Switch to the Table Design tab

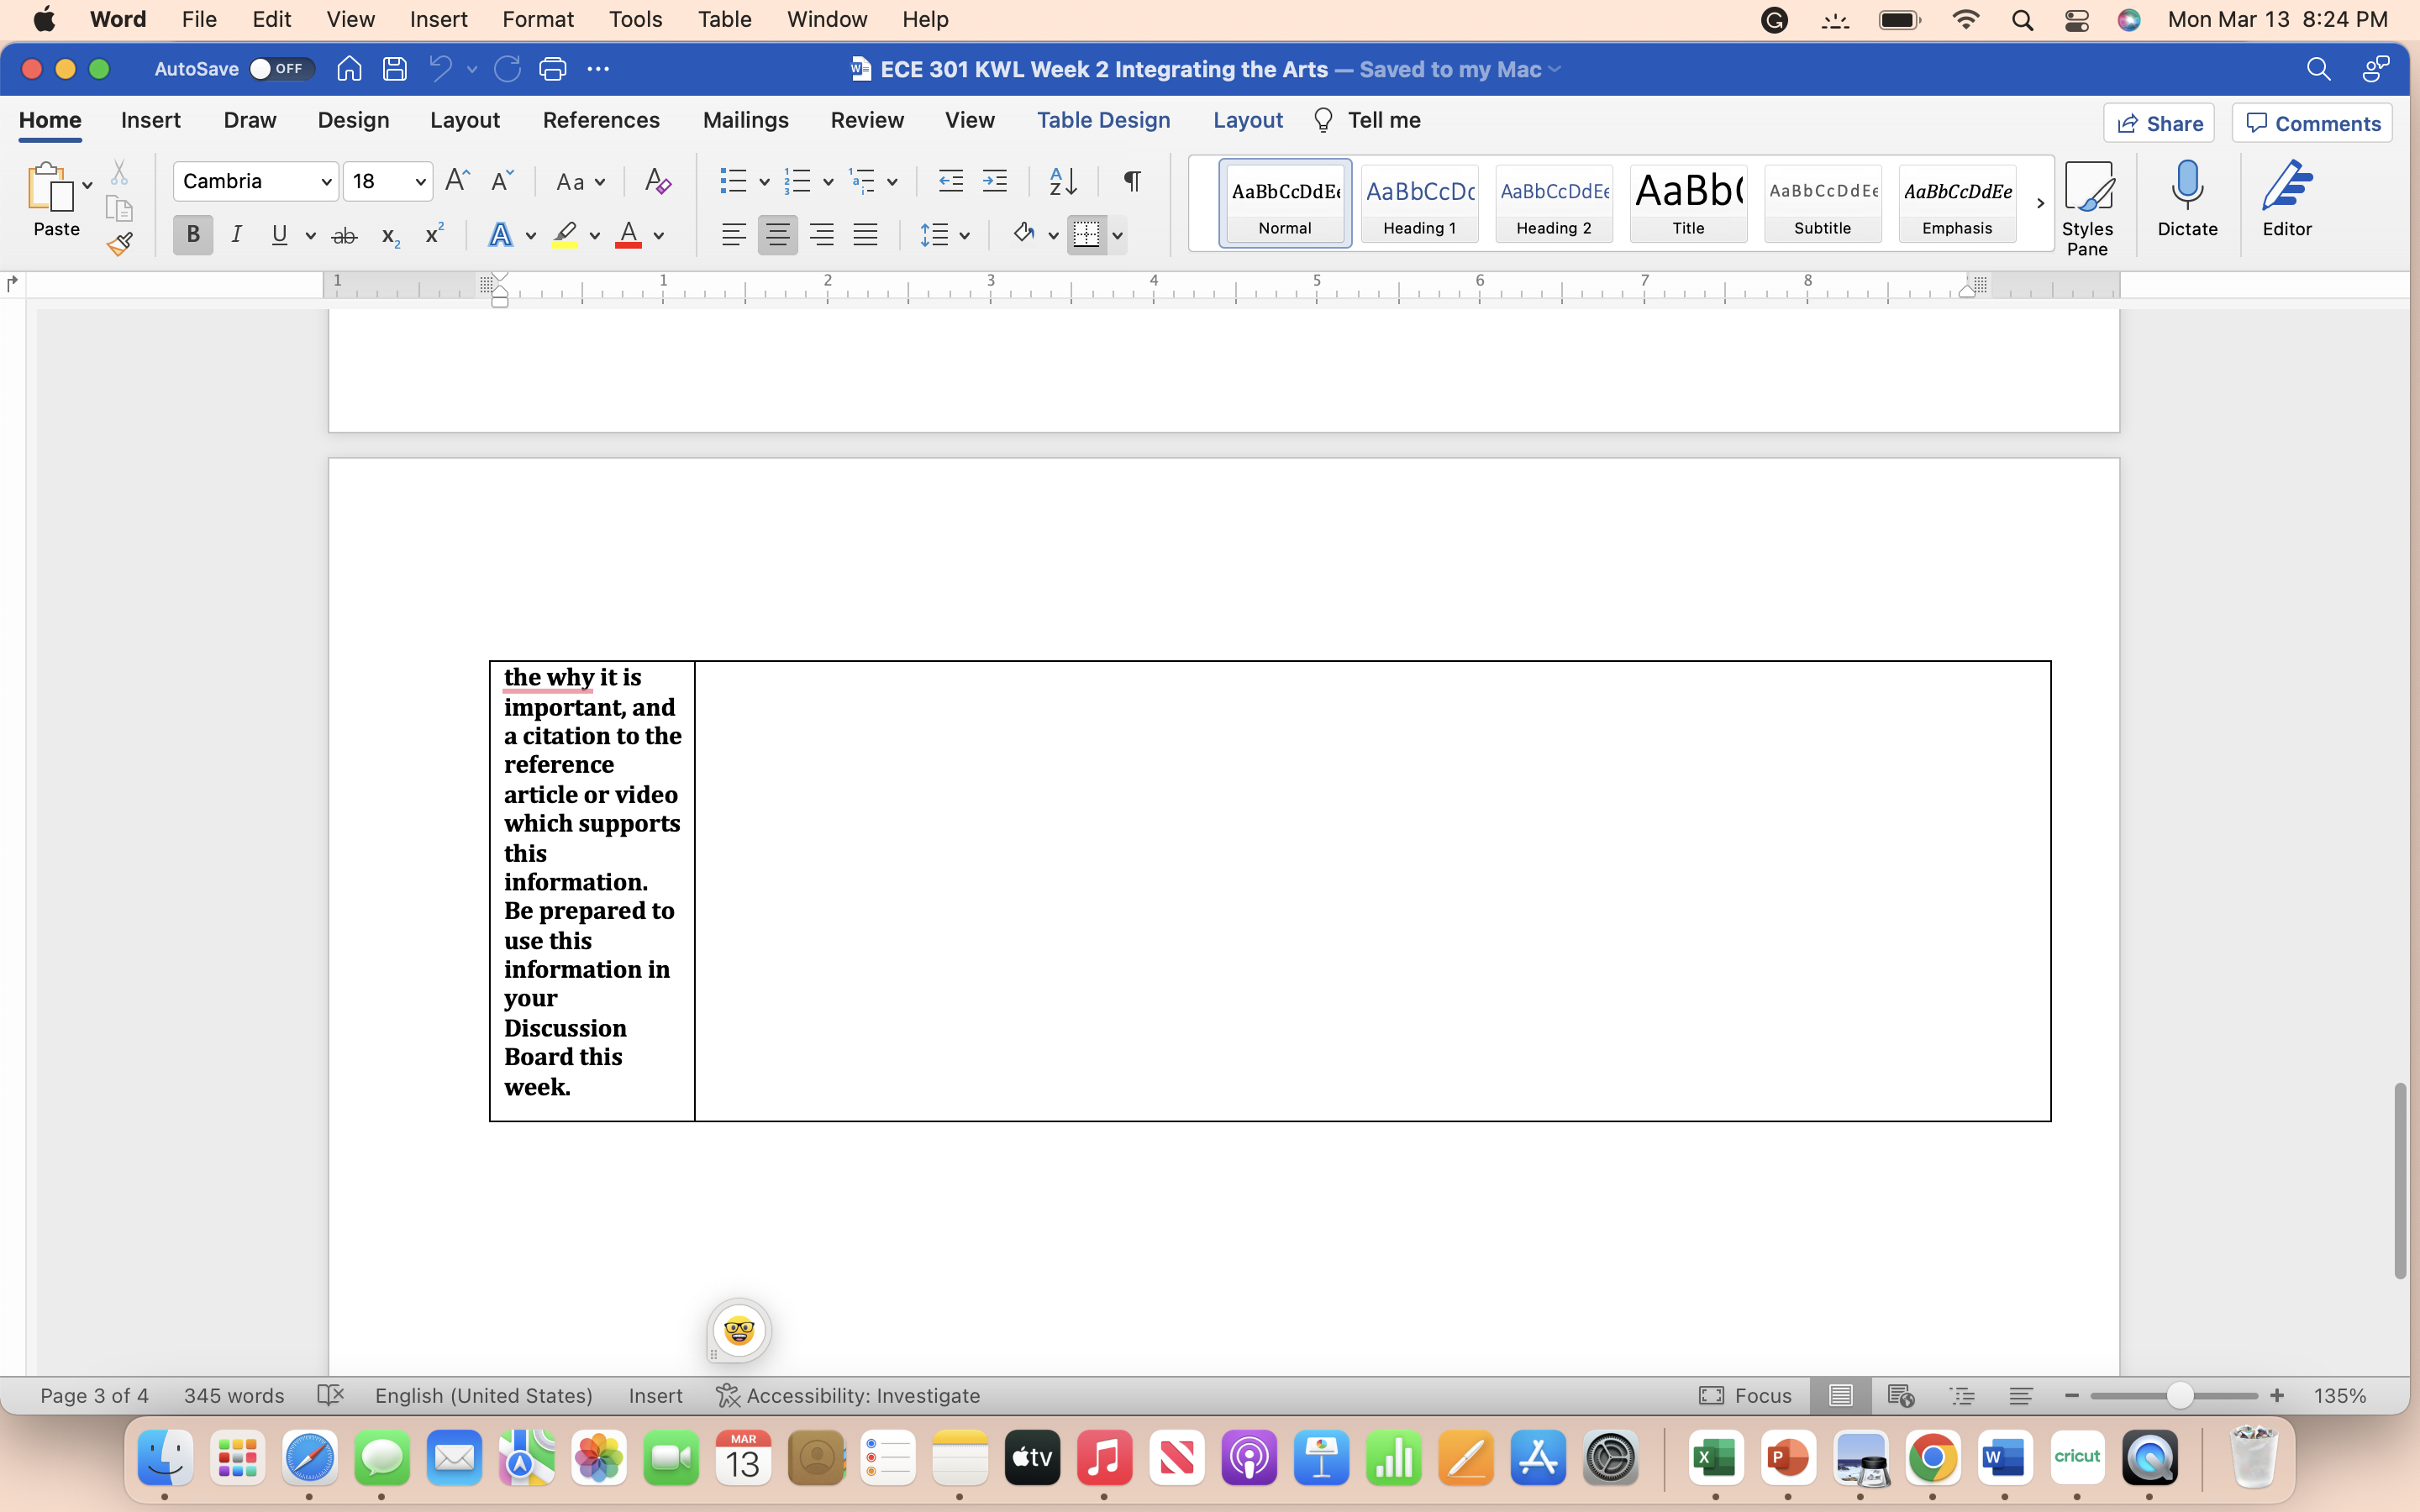[x=1103, y=120]
